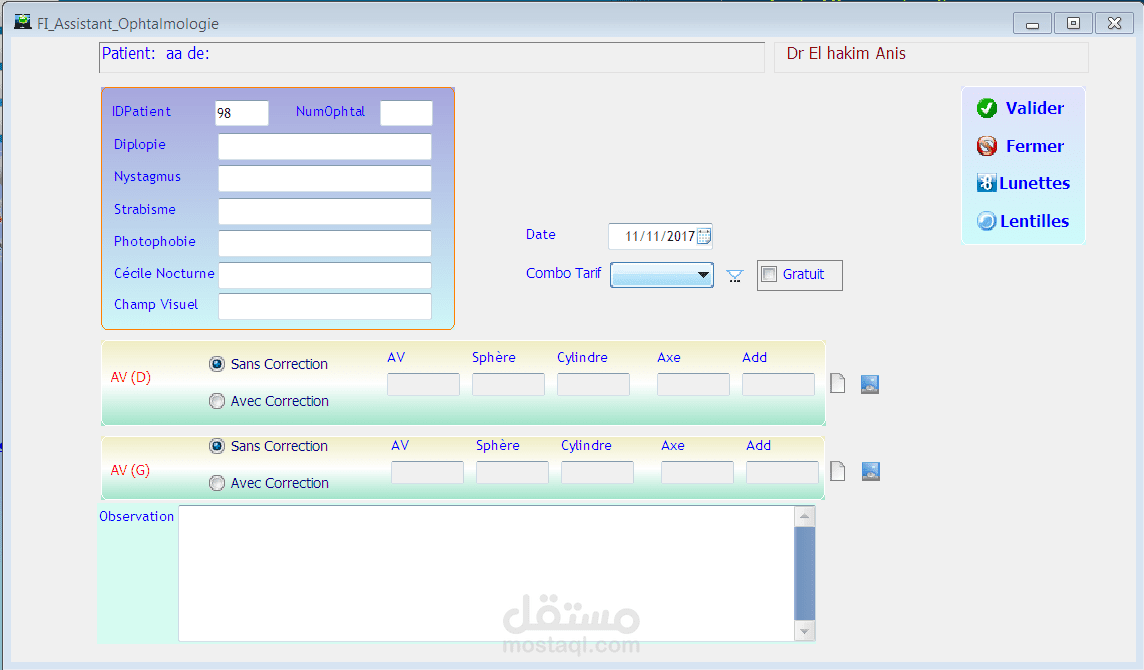Open the Lentilles form
The image size is (1144, 670).
(x=1035, y=221)
